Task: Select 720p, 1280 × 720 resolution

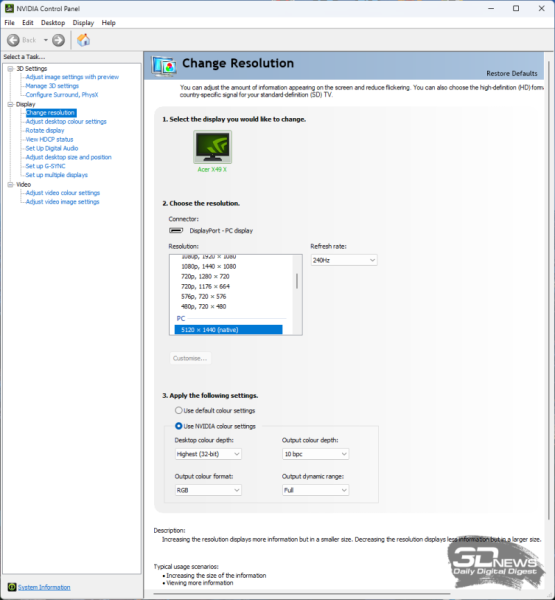Action: (205, 276)
